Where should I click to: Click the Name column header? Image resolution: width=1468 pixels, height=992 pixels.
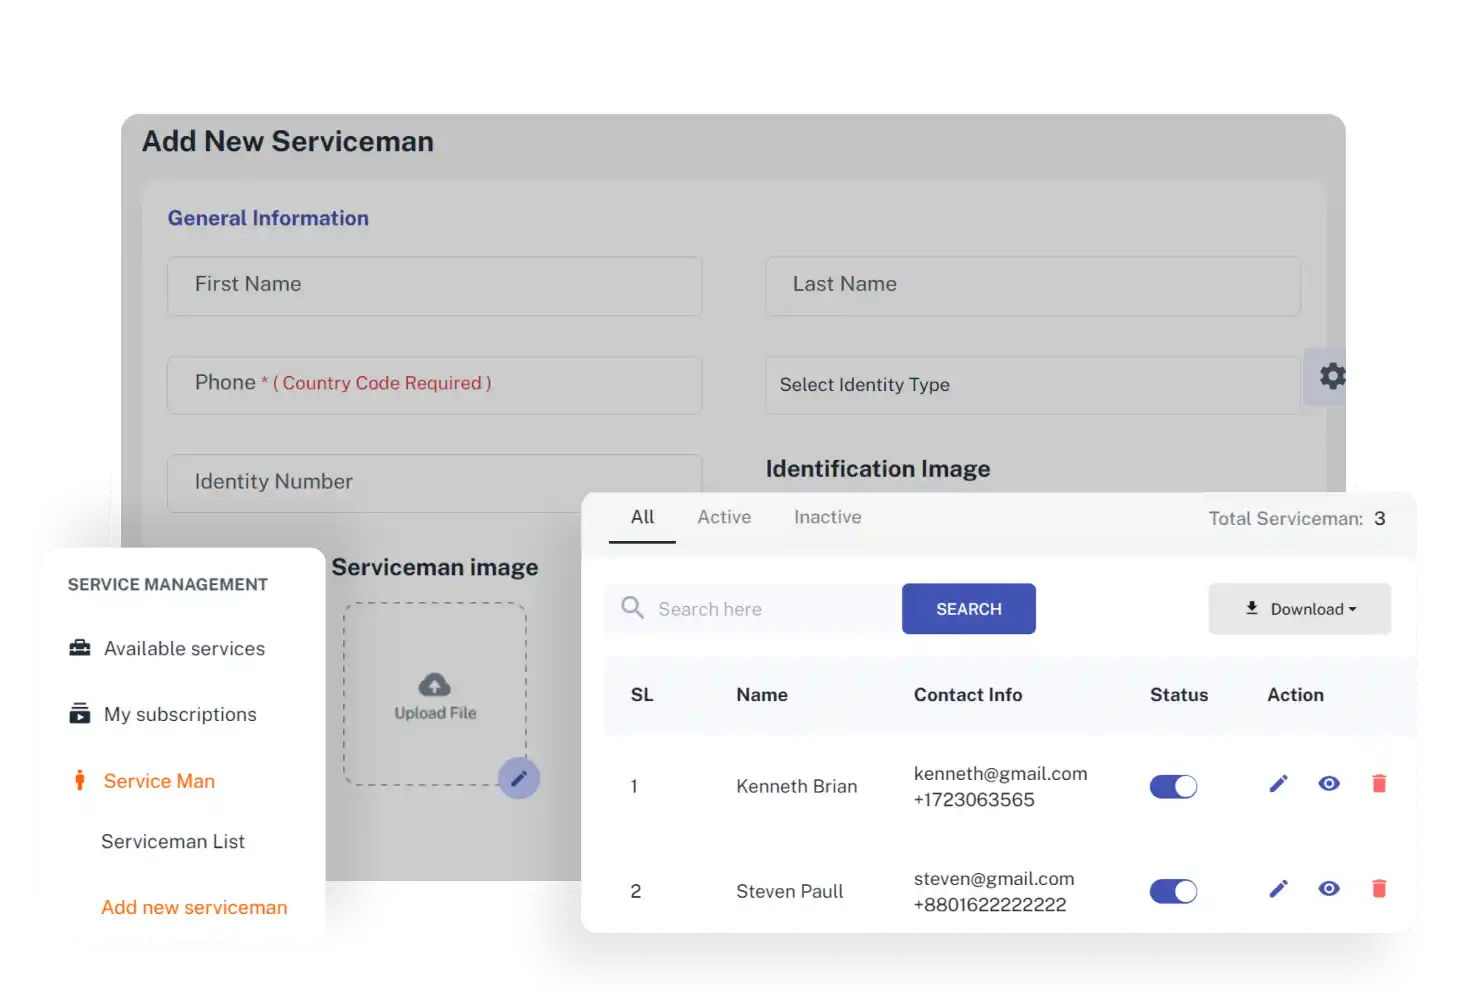(762, 695)
